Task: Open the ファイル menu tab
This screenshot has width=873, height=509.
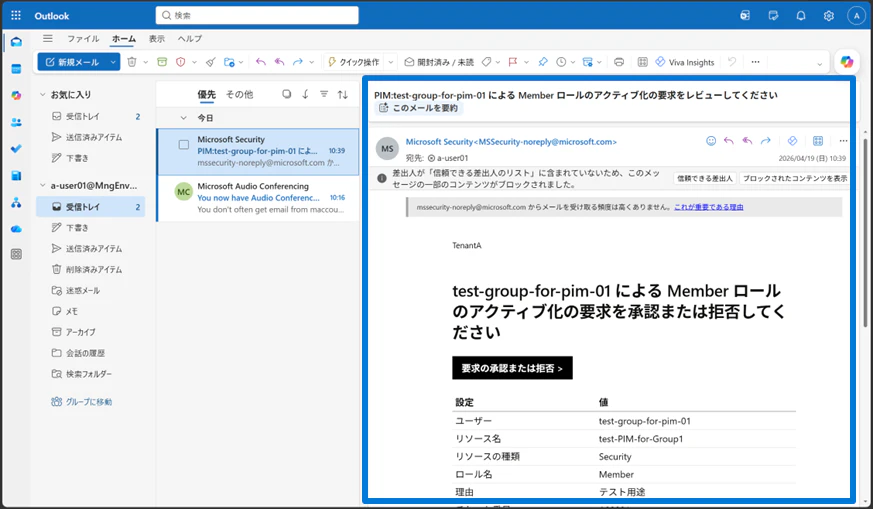Action: coord(84,38)
